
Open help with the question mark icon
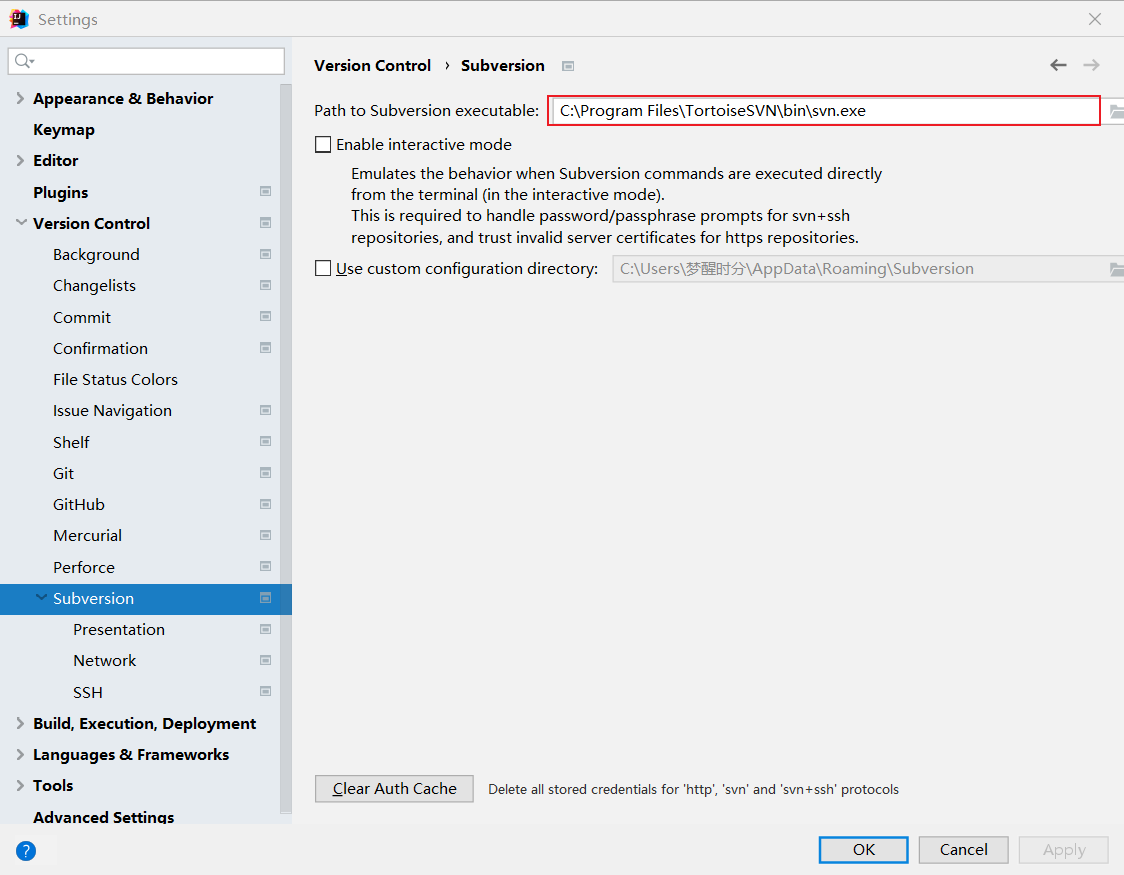point(26,851)
